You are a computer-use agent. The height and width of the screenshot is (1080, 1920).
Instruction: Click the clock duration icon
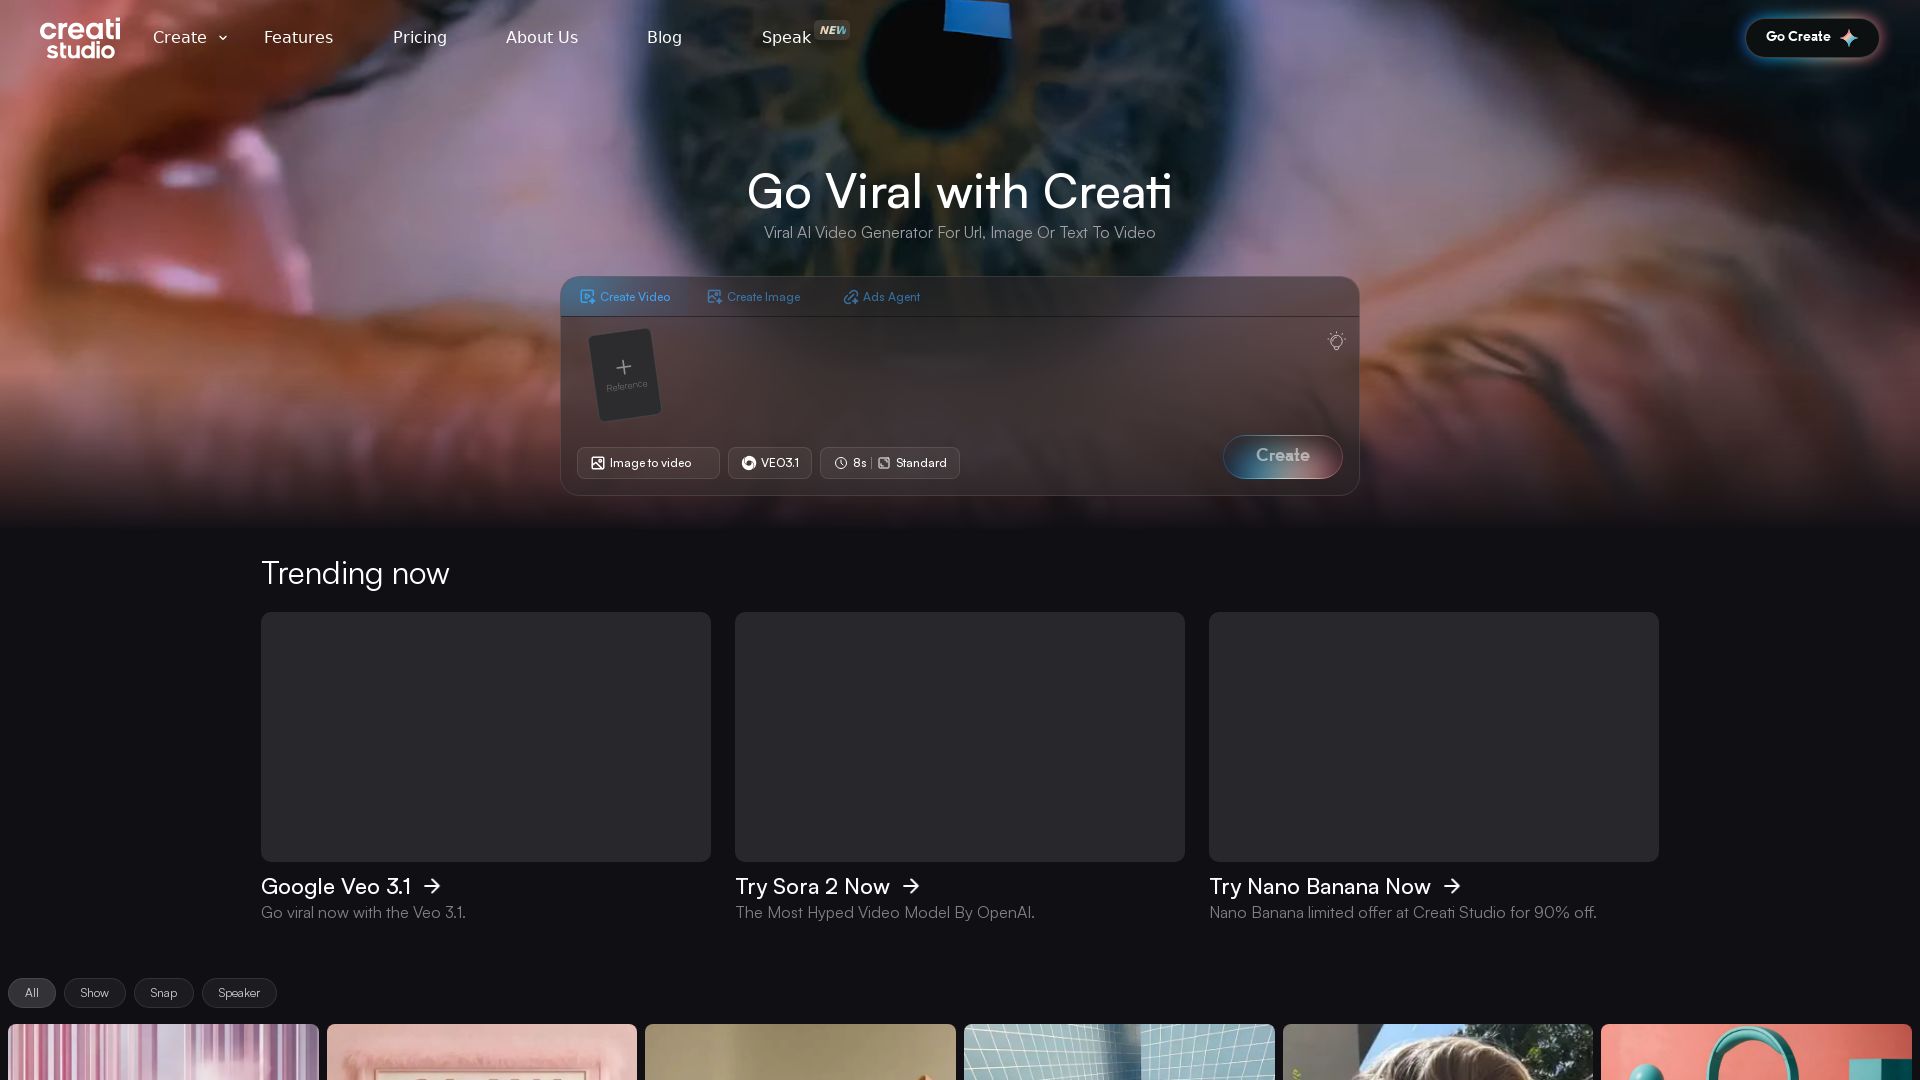(841, 463)
